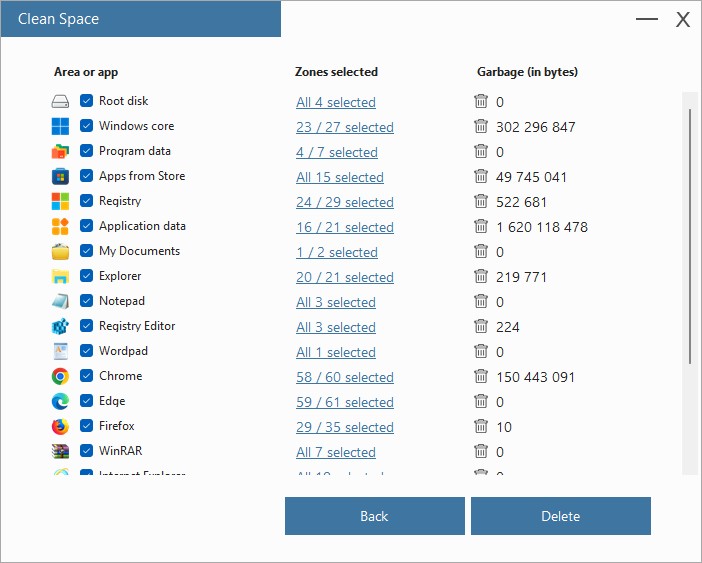Viewport: 702px width, 563px height.
Task: Click the '150 443 091' garbage value
Action: [x=535, y=378]
